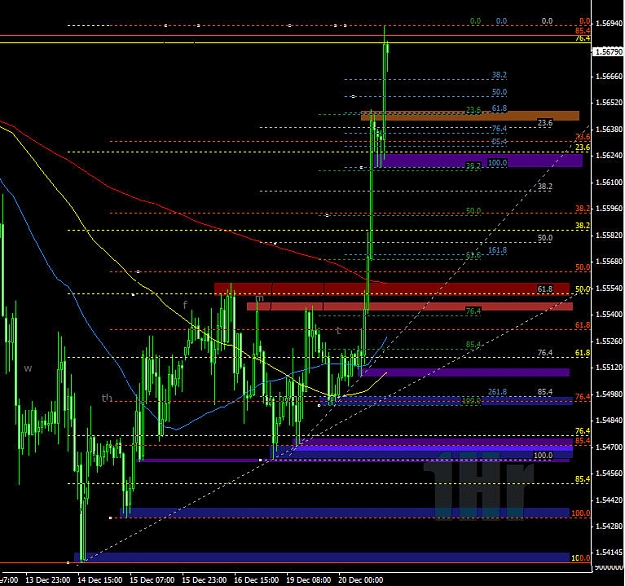The image size is (625, 586).
Task: Click the 1.56100 price axis label
Action: (609, 182)
